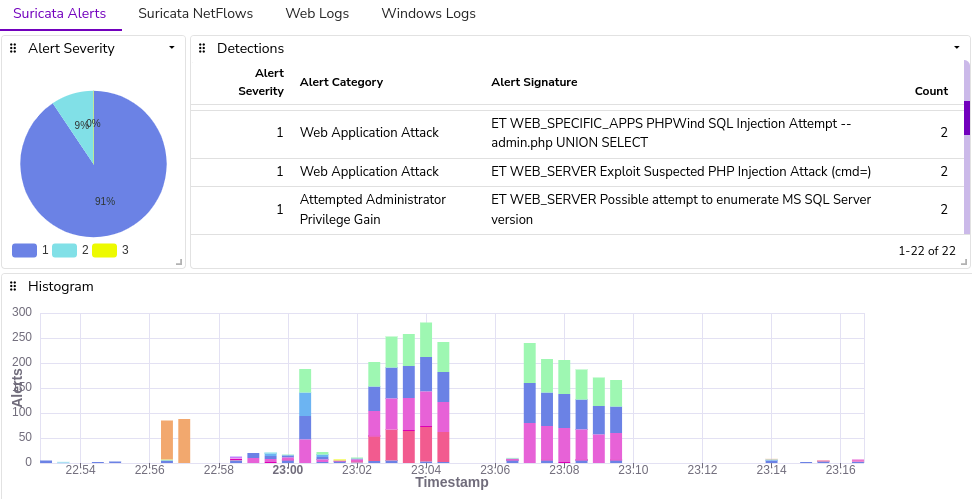This screenshot has height=499, width=972.
Task: Open the Alert Severity panel dropdown menu
Action: tap(172, 48)
